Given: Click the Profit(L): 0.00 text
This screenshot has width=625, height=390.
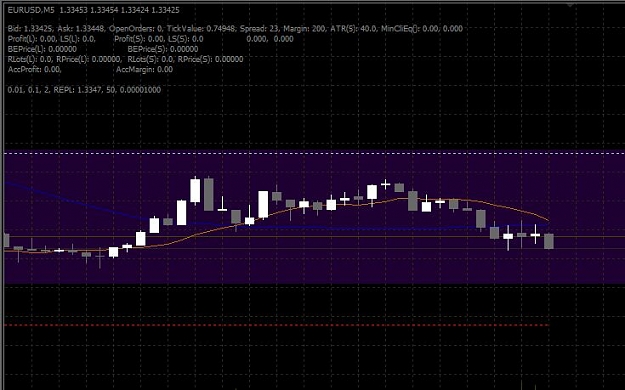Looking at the screenshot, I should coord(31,39).
